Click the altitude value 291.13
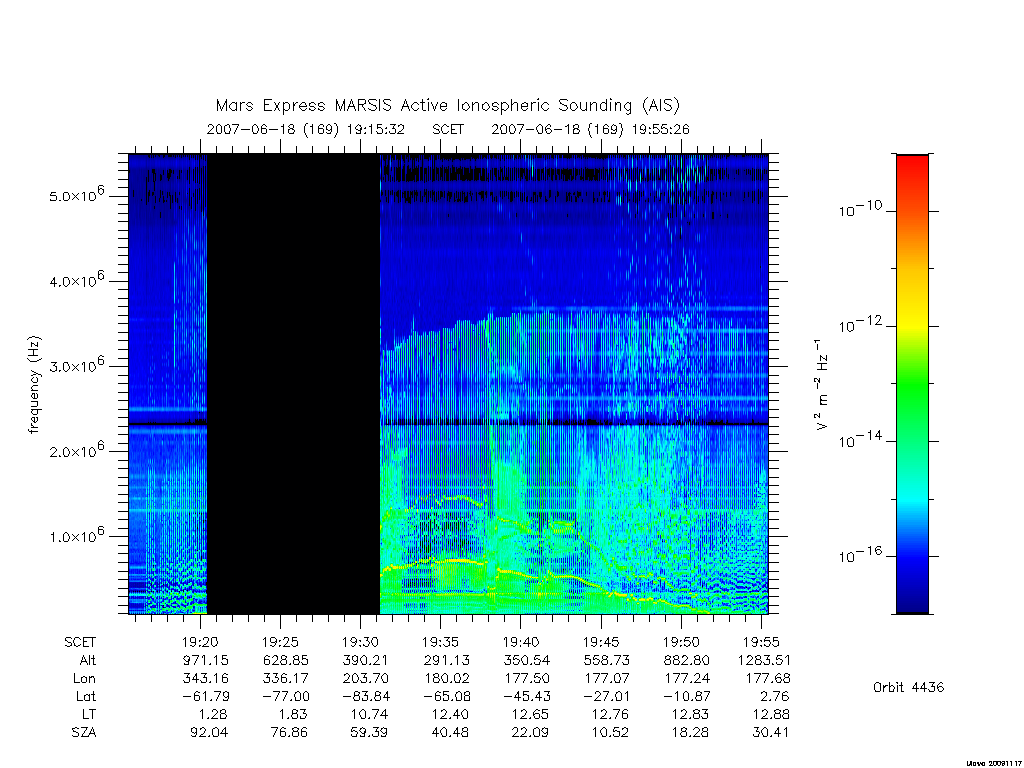1024x768 pixels. point(447,660)
